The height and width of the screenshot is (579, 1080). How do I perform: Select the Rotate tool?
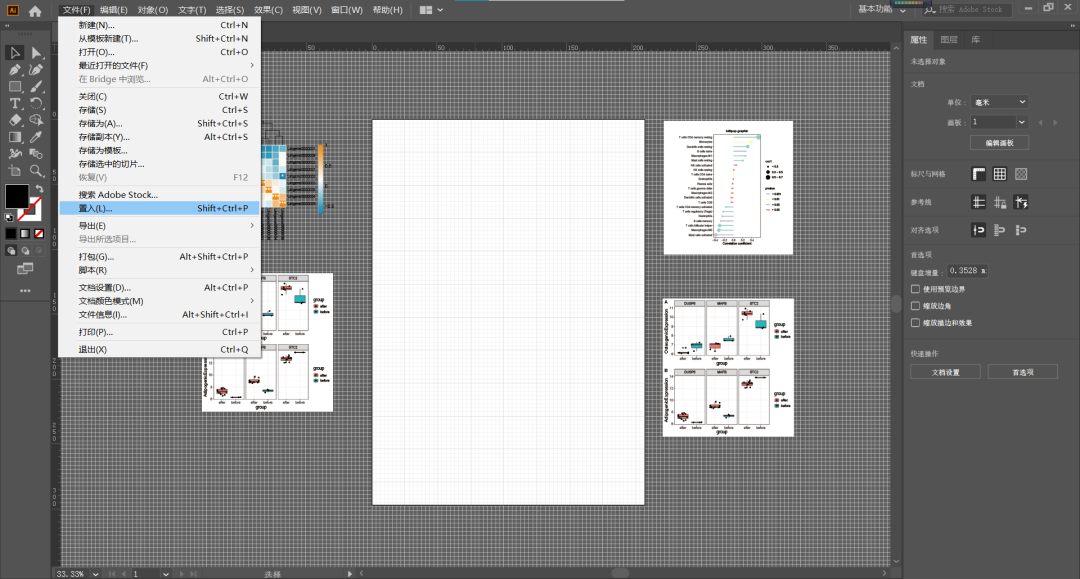(36, 103)
